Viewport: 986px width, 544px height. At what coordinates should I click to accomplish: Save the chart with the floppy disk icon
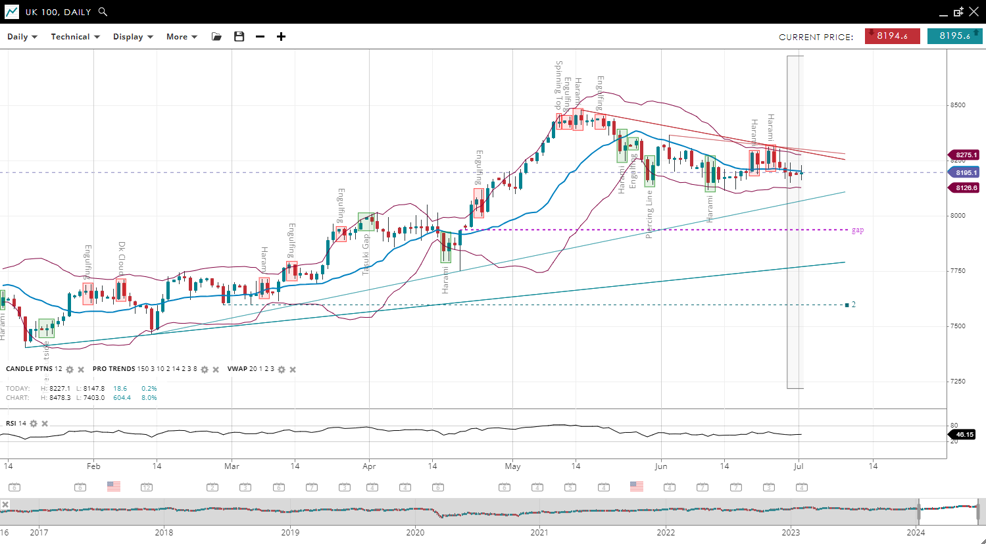coord(239,37)
